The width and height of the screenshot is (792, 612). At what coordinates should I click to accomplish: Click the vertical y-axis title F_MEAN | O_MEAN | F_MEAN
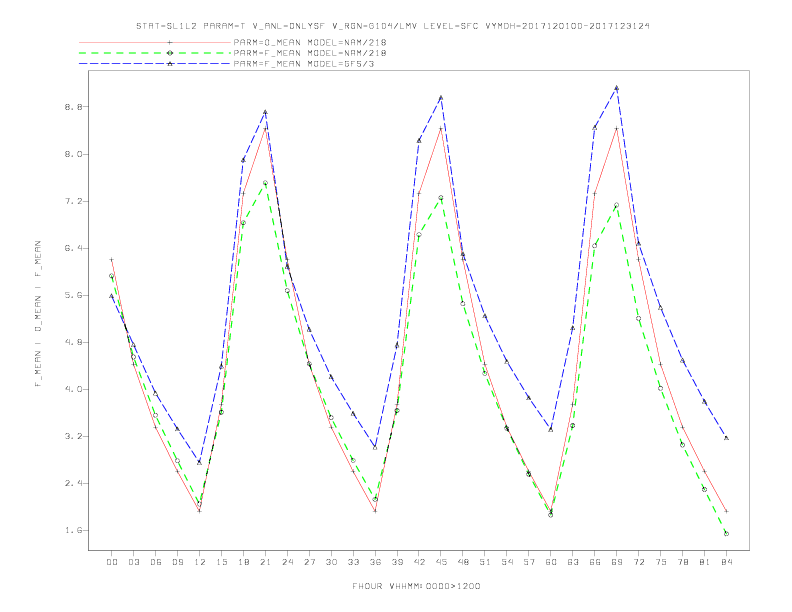click(x=38, y=314)
